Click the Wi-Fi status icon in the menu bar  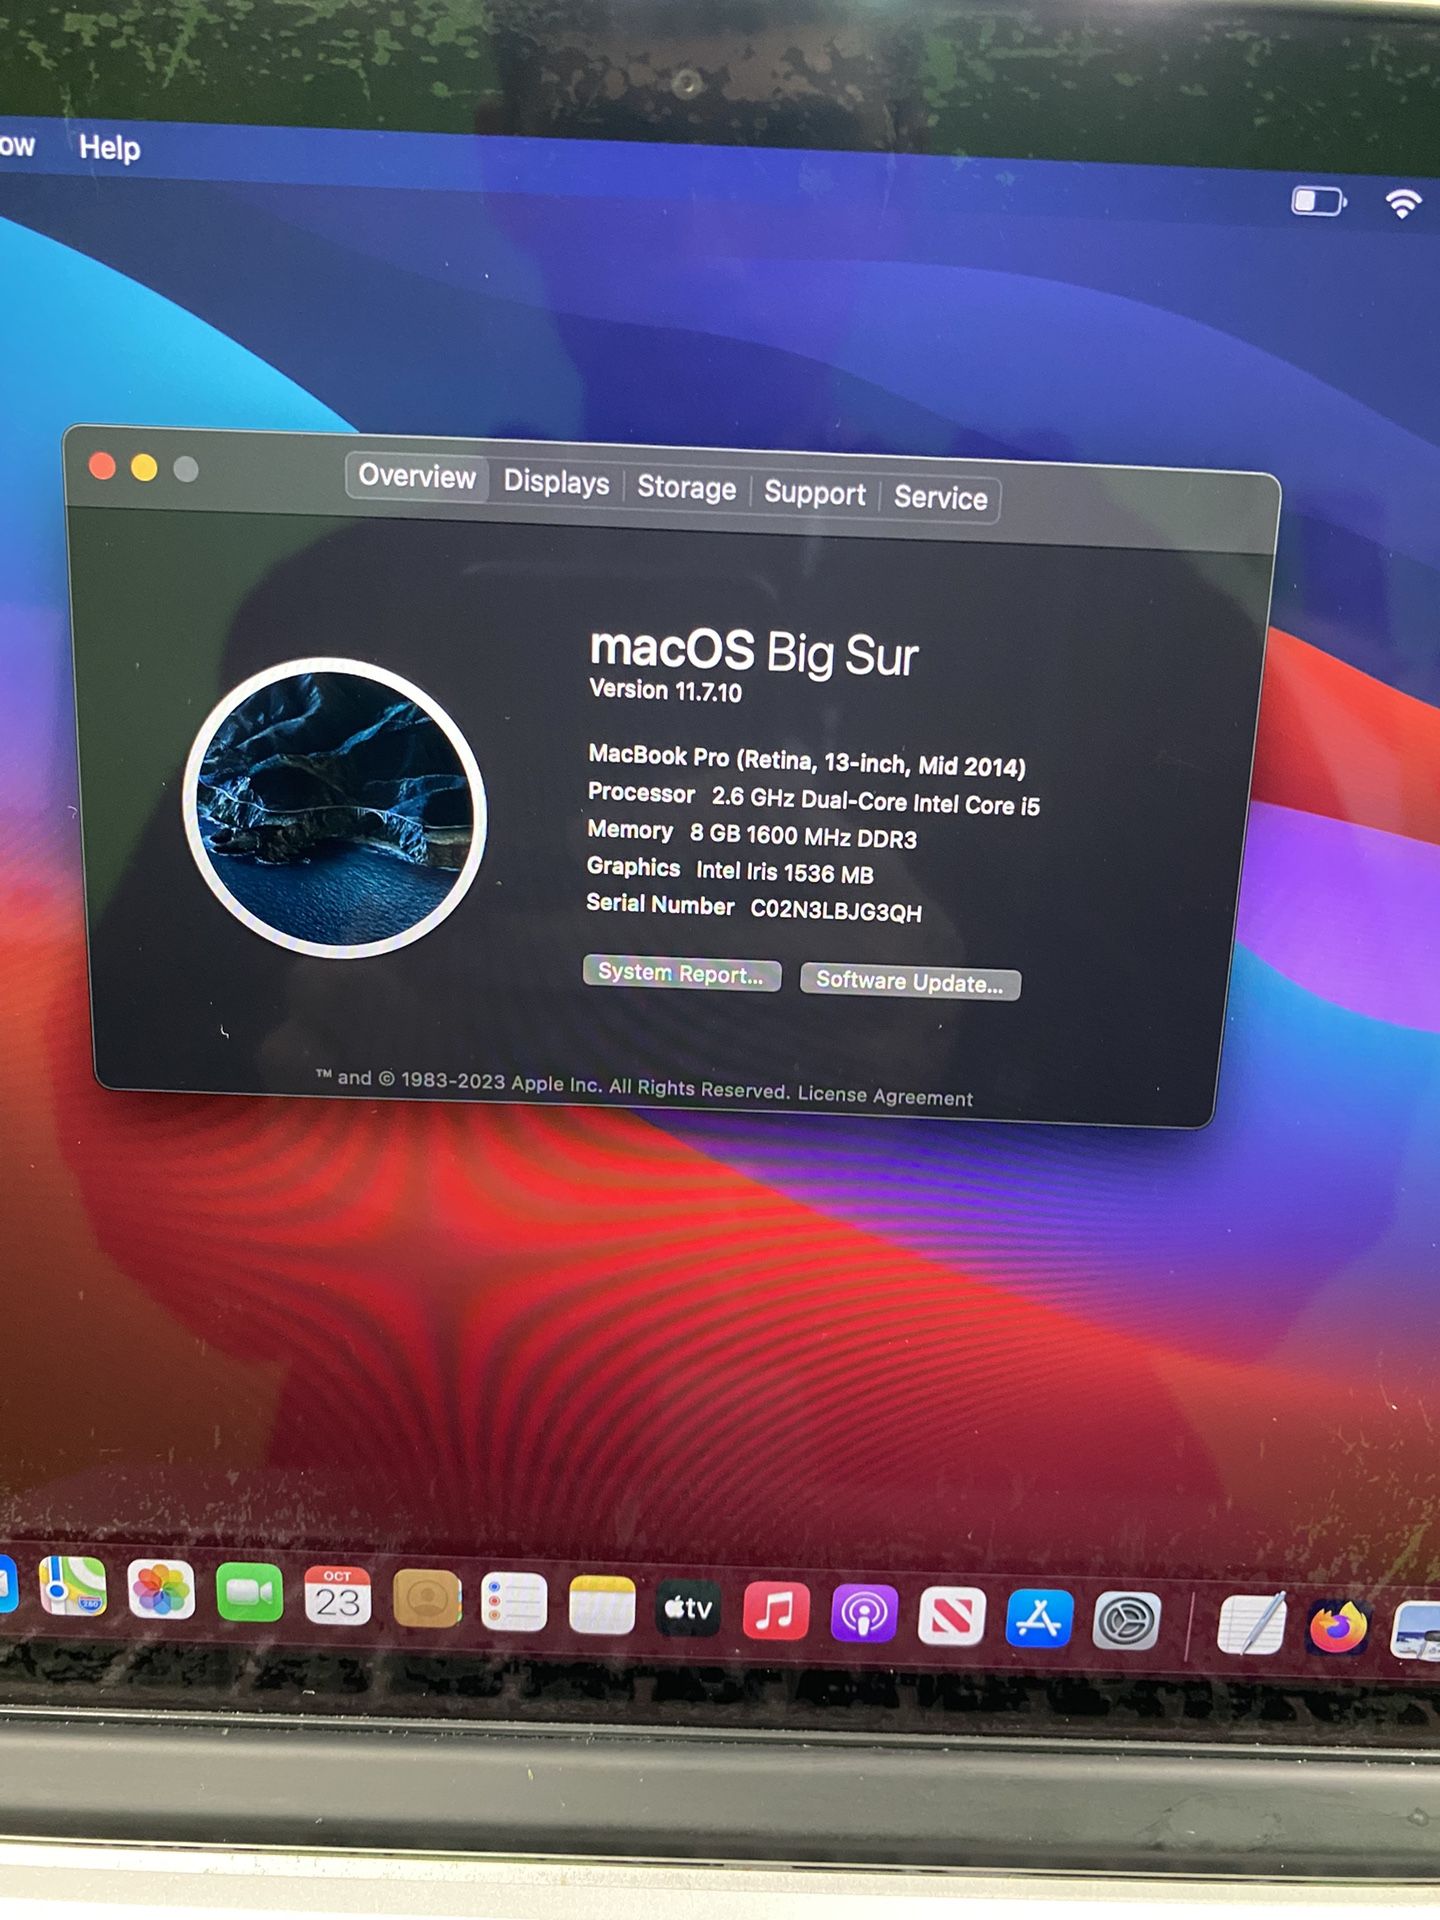coord(1403,204)
